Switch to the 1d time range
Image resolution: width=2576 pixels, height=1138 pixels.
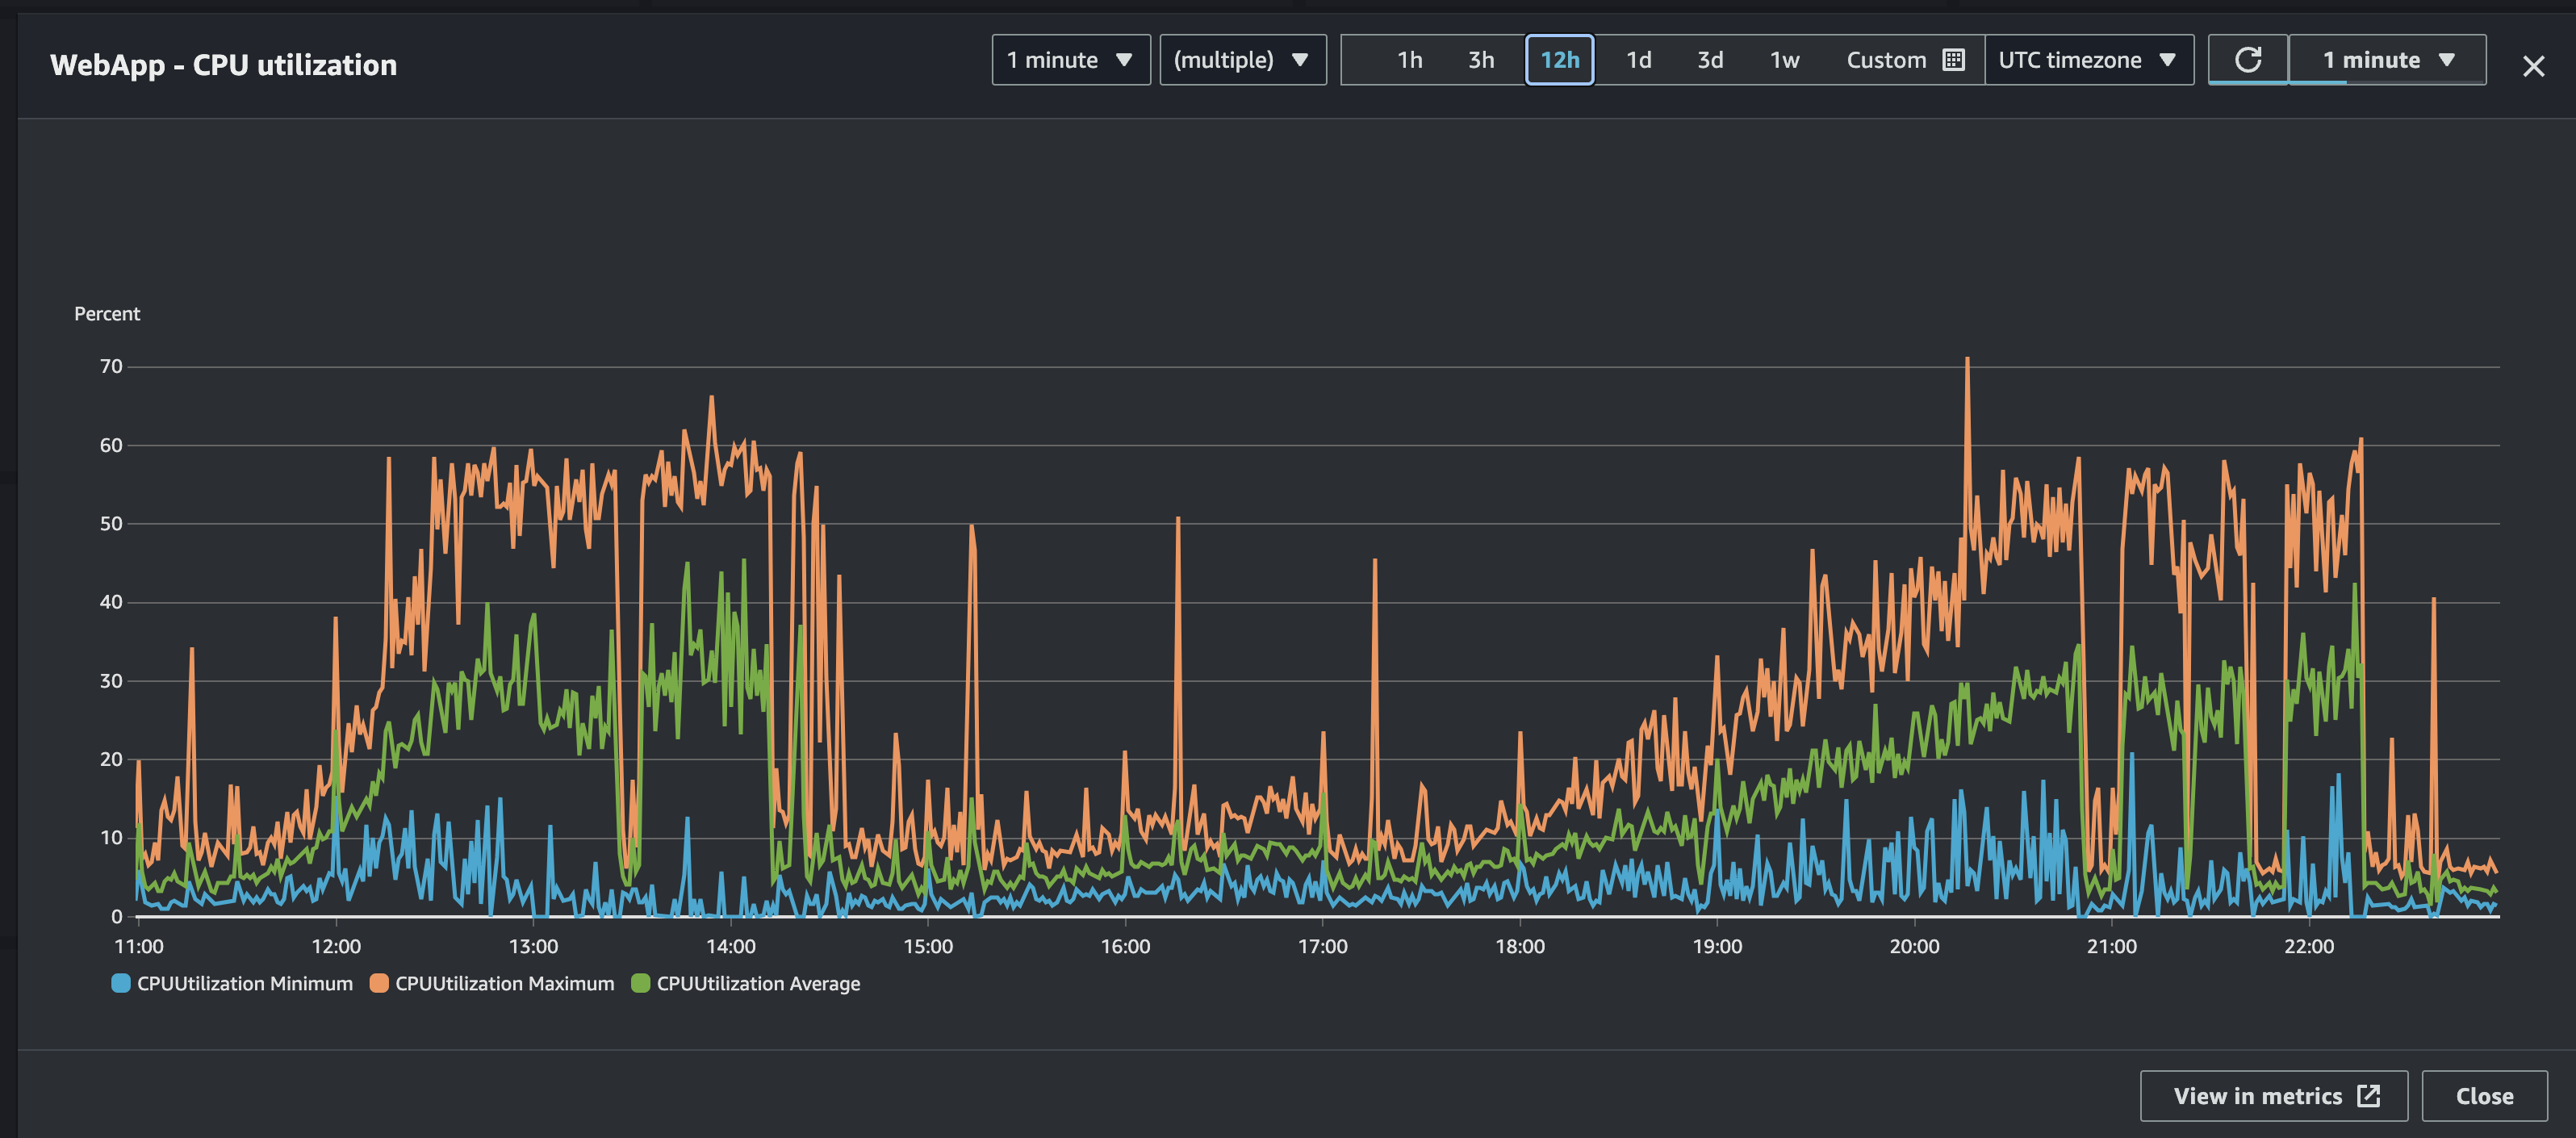1639,60
